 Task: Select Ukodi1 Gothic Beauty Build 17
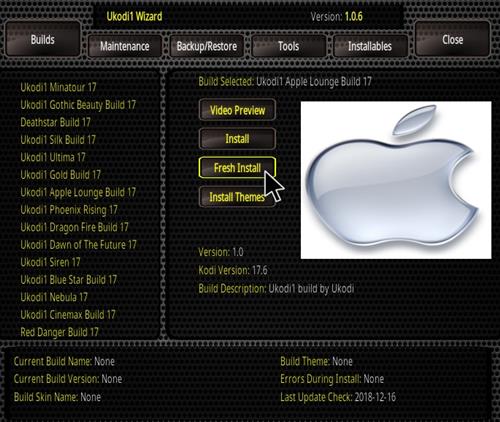click(78, 105)
